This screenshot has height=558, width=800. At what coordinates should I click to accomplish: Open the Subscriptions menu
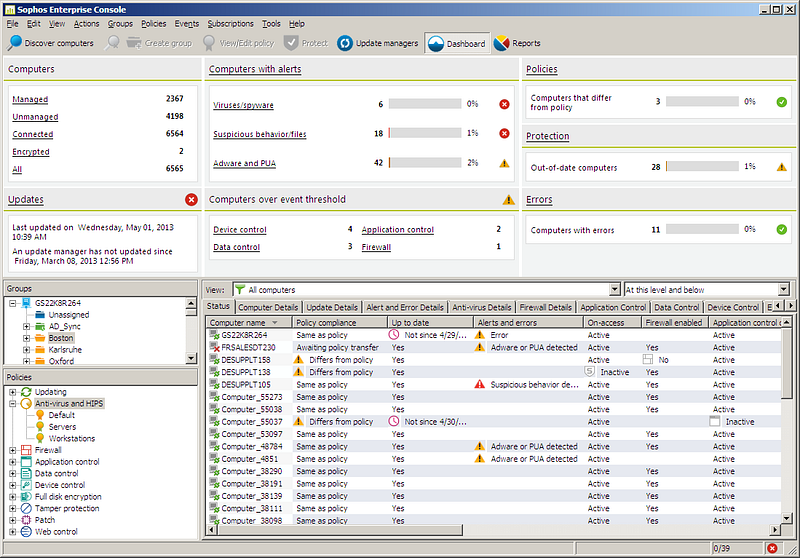pos(230,23)
